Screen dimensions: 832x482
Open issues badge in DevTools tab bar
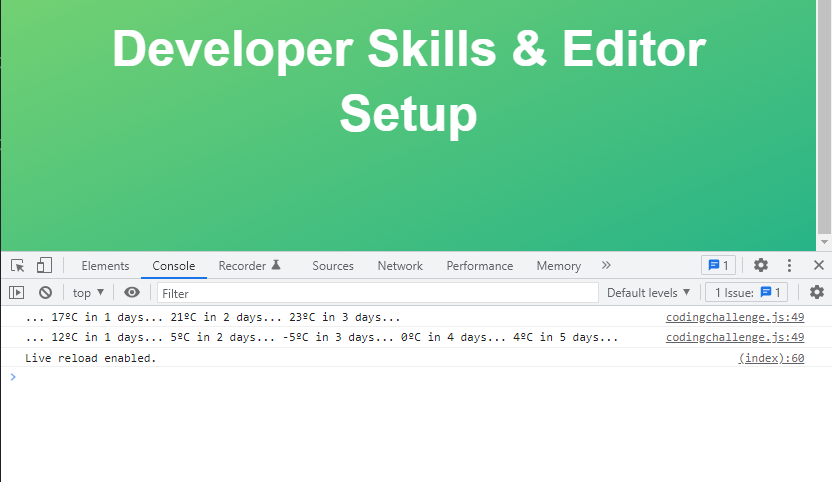point(718,265)
